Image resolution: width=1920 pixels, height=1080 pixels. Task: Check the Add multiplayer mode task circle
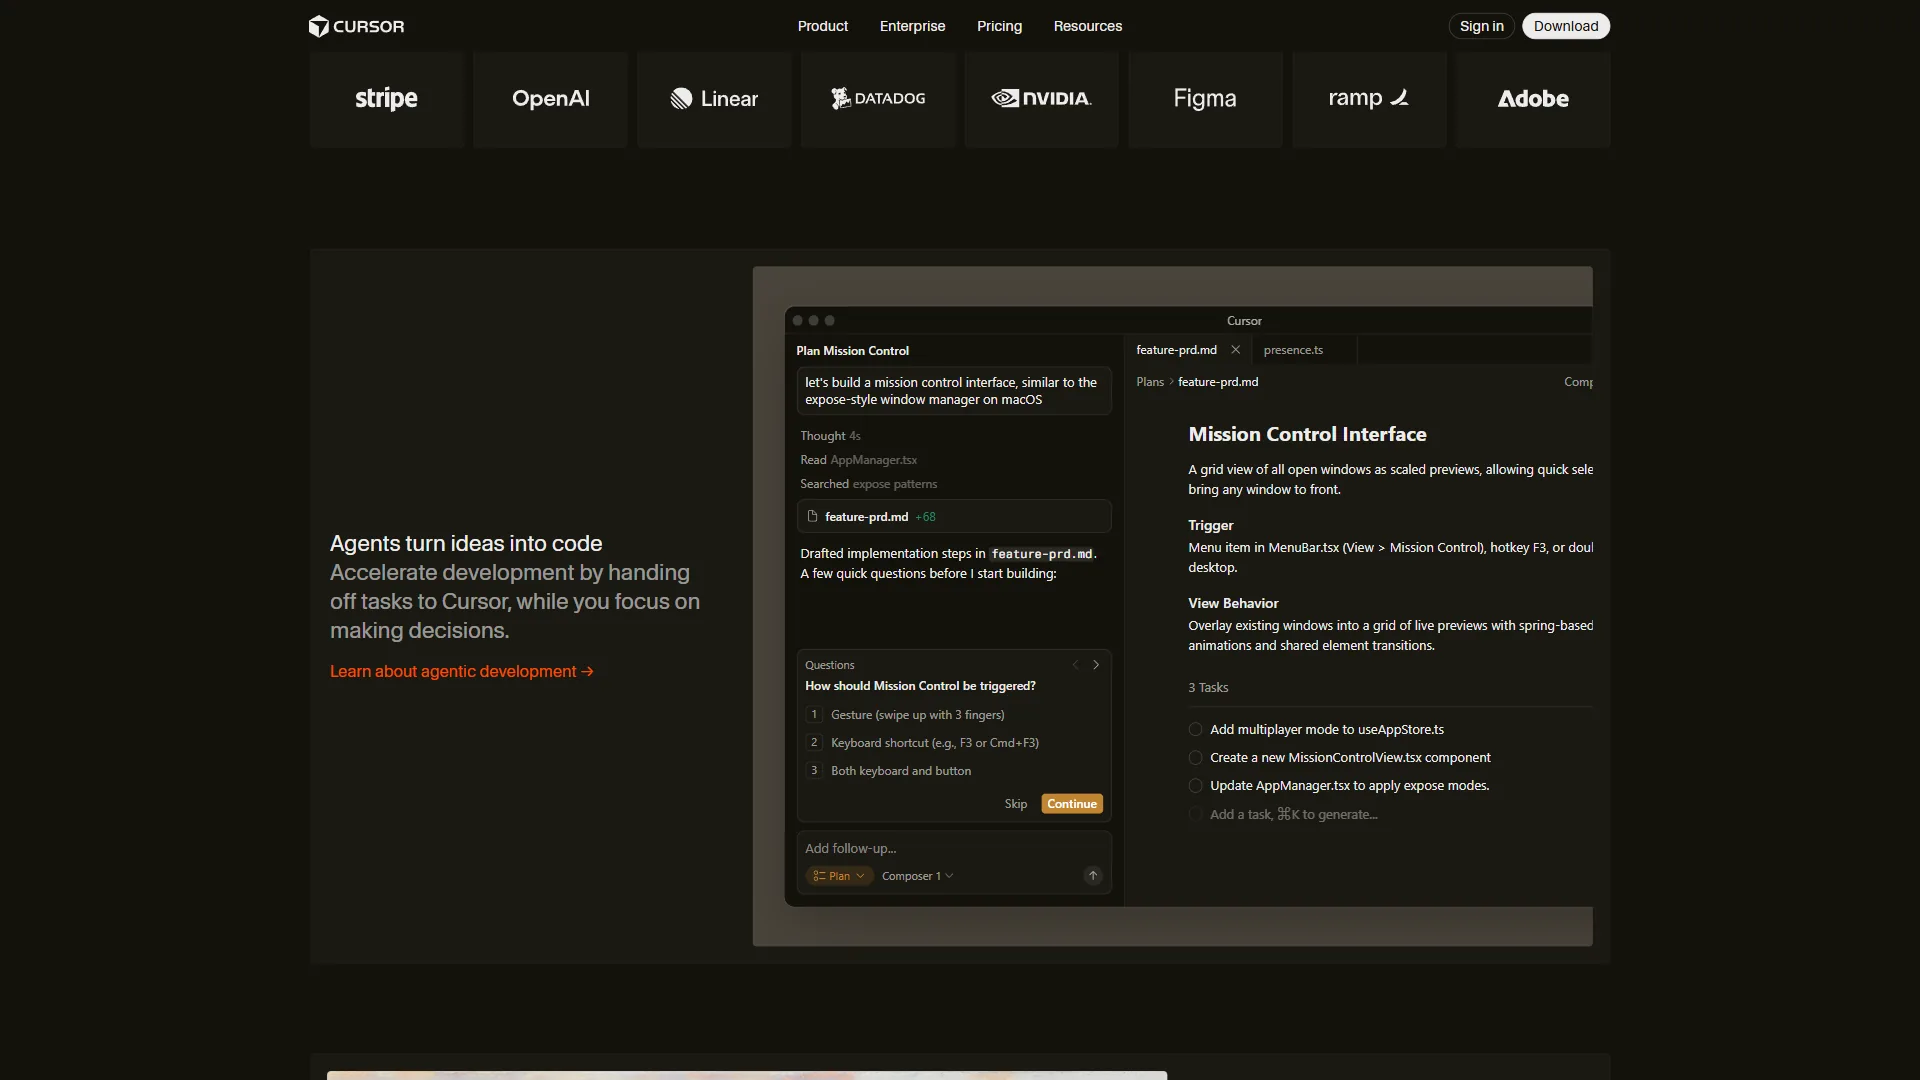(x=1196, y=730)
